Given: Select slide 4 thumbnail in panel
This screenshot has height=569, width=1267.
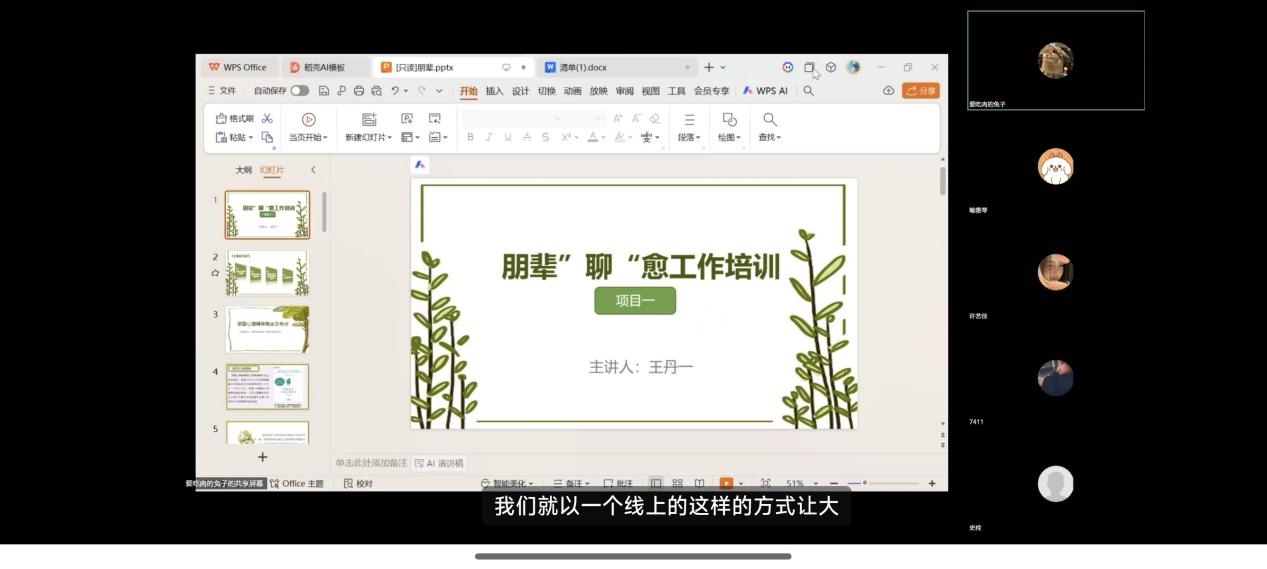Looking at the screenshot, I should 267,387.
